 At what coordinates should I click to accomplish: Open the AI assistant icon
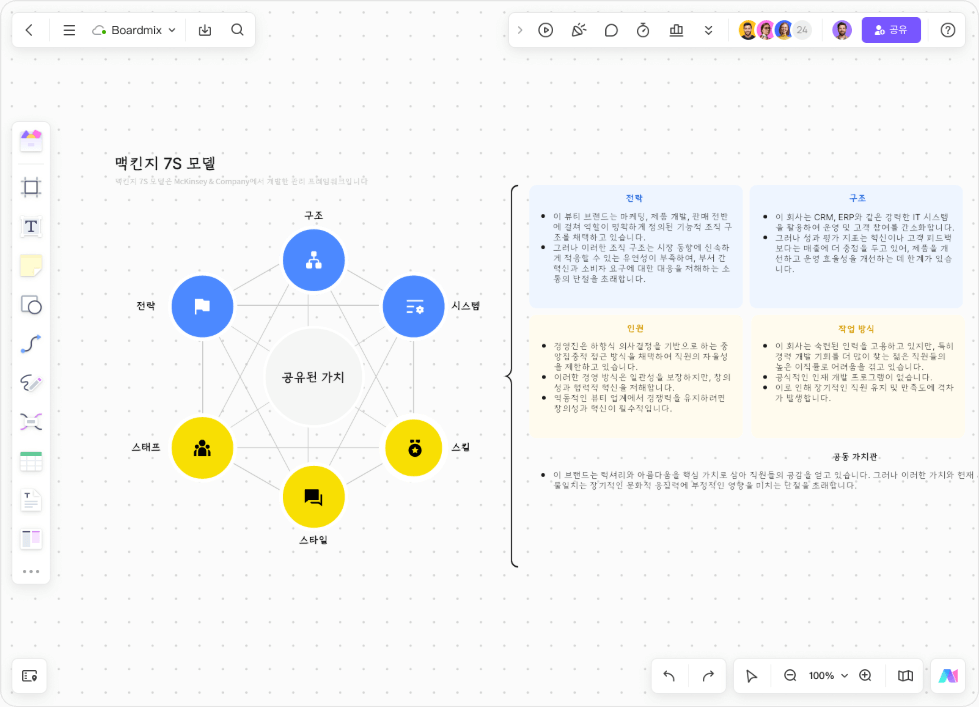pos(948,676)
